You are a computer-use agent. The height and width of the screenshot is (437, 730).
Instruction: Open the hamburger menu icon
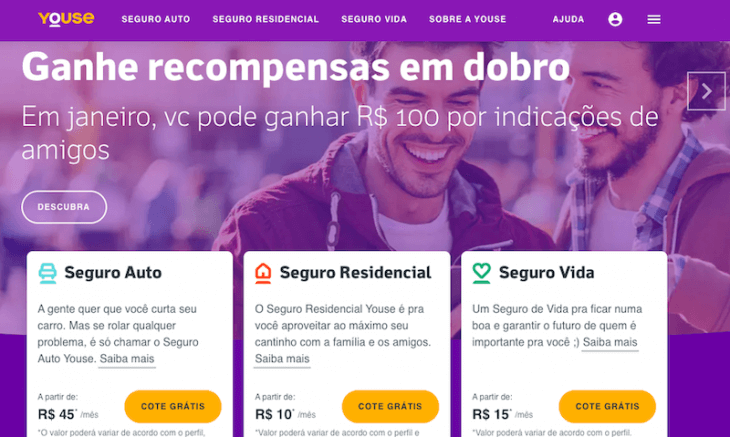[x=654, y=19]
